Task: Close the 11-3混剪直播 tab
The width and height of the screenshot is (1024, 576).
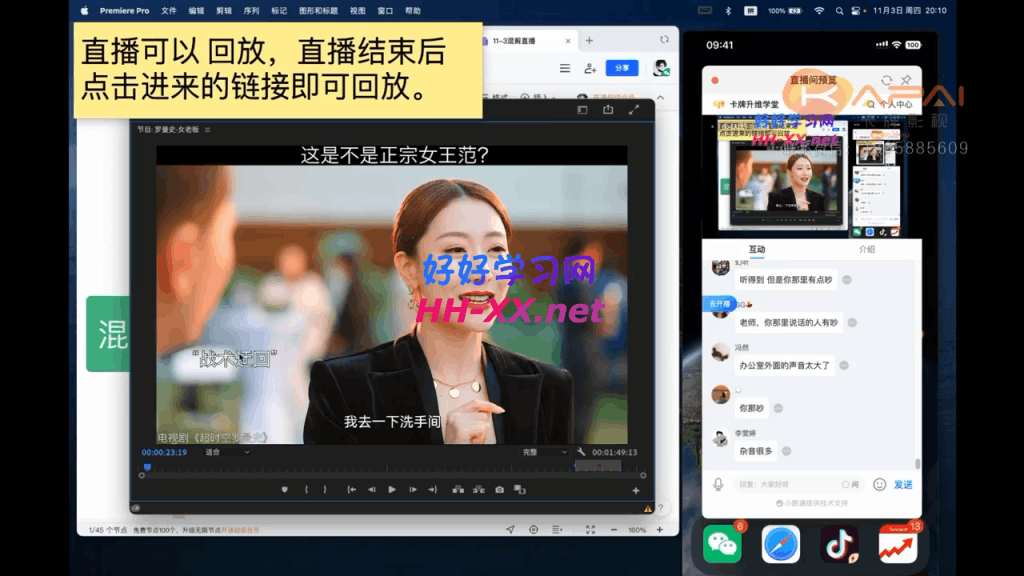Action: pyautogui.click(x=568, y=40)
